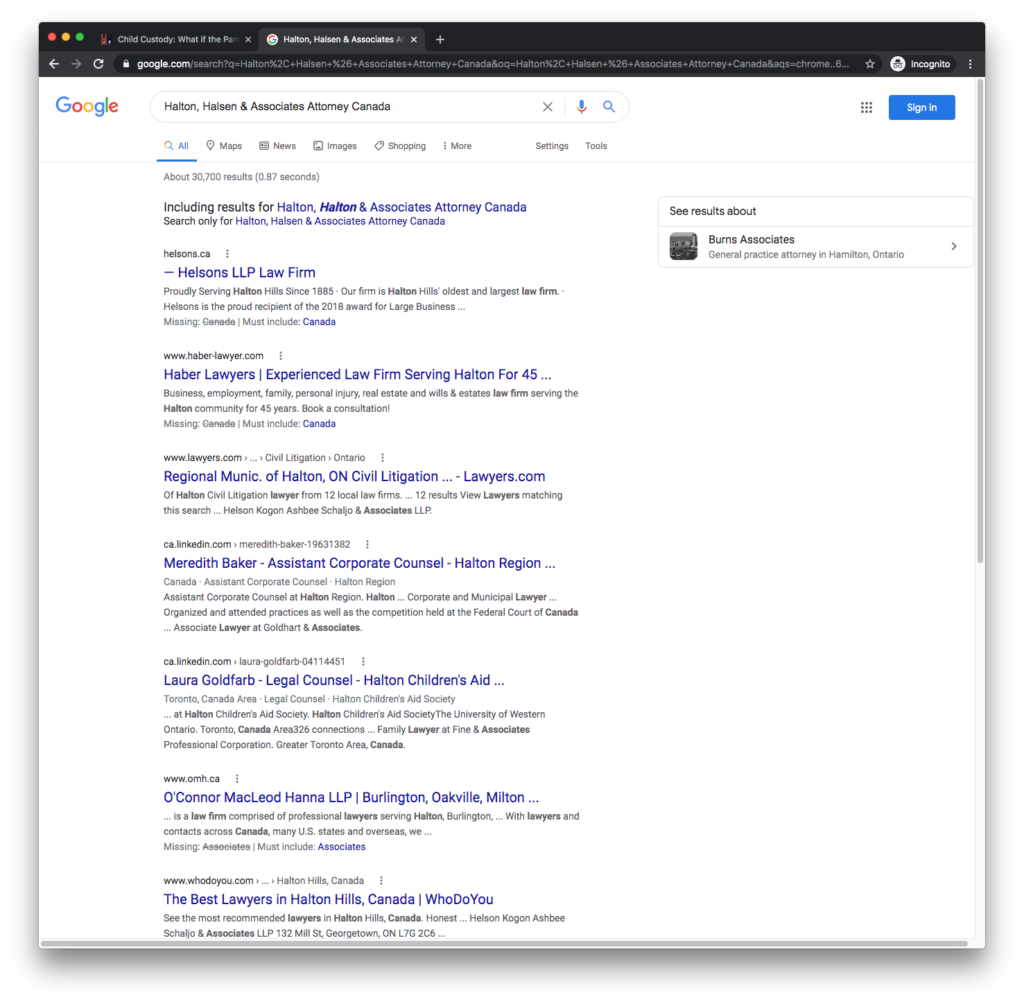Switch to Shopping results
The height and width of the screenshot is (1004, 1024).
point(400,146)
